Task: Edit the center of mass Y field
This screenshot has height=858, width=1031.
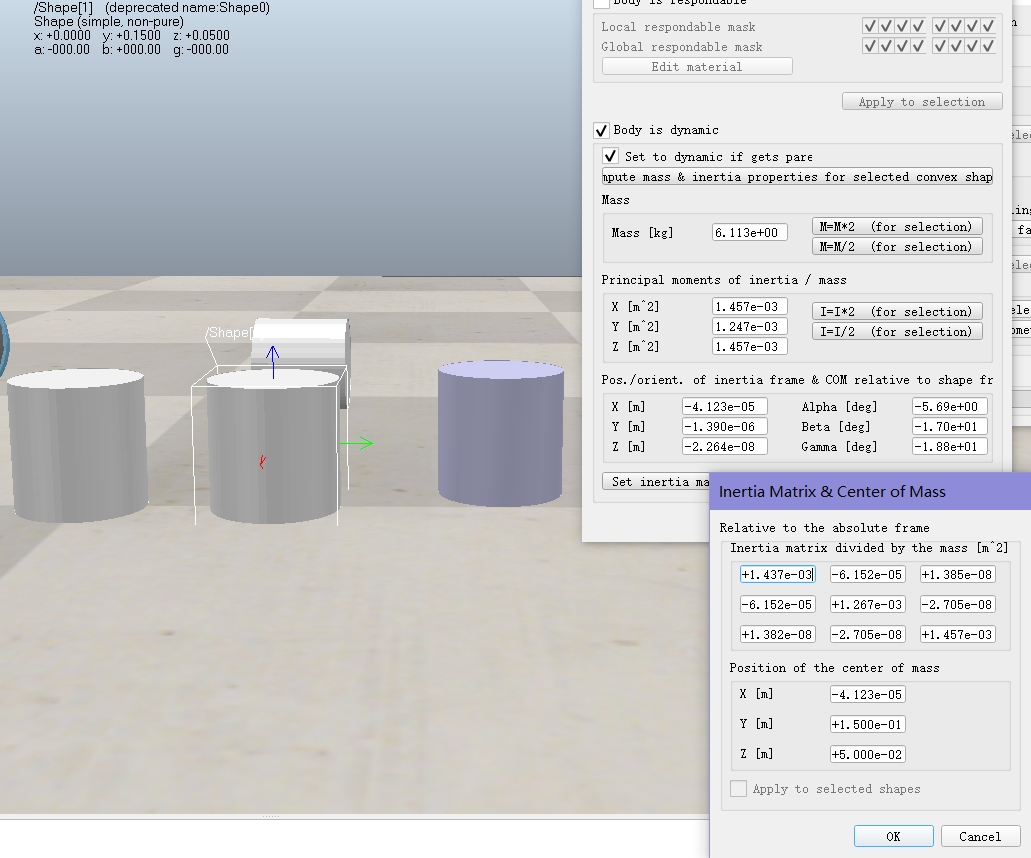Action: coord(867,724)
